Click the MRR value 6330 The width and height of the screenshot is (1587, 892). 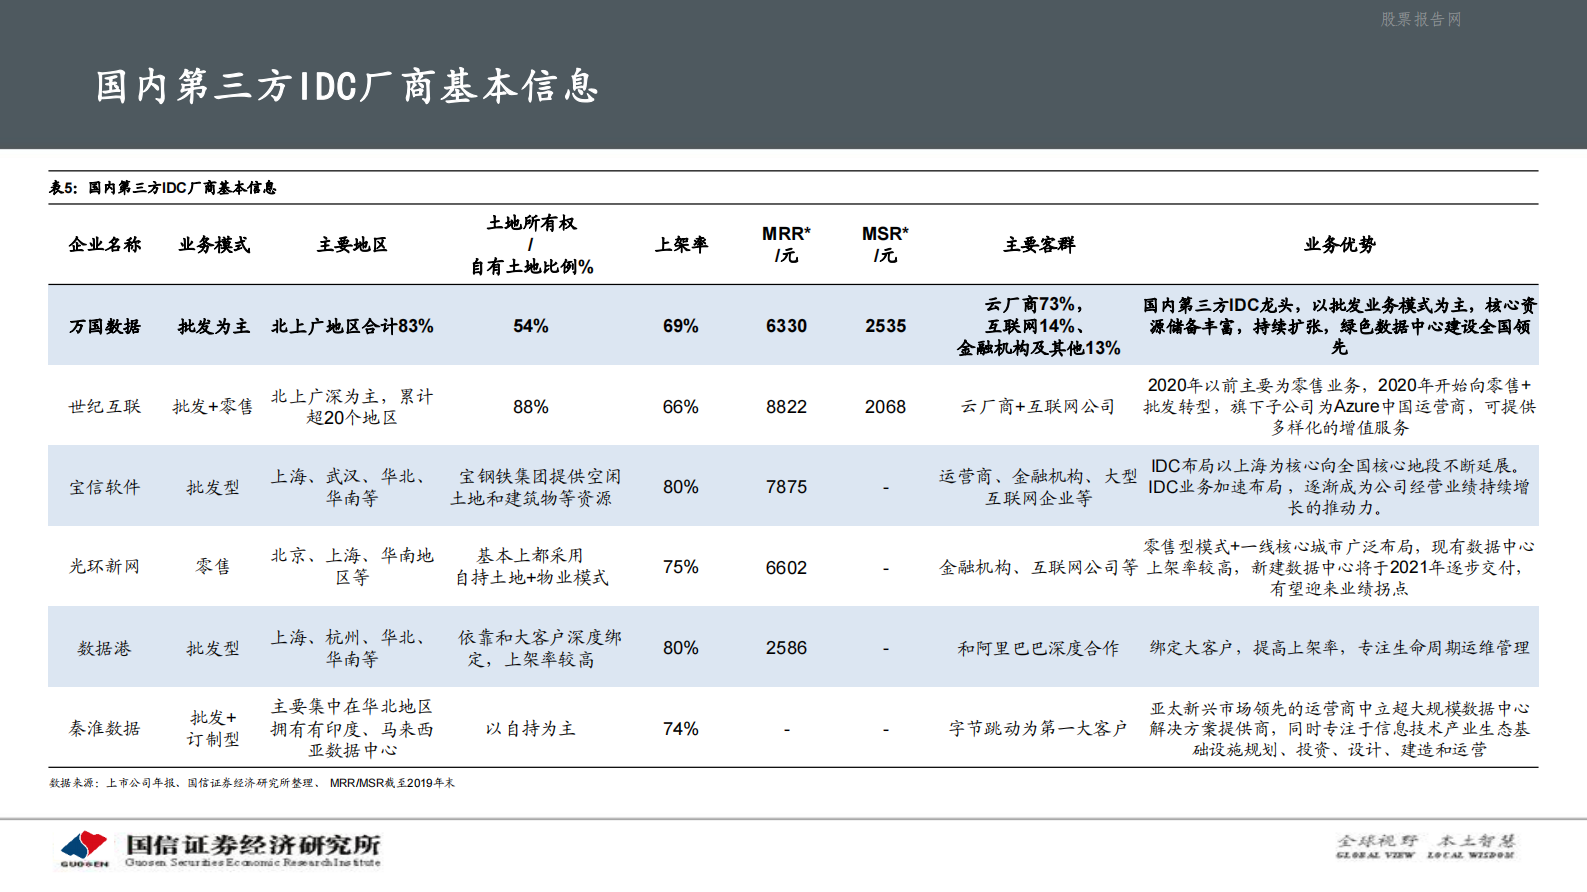coord(786,326)
